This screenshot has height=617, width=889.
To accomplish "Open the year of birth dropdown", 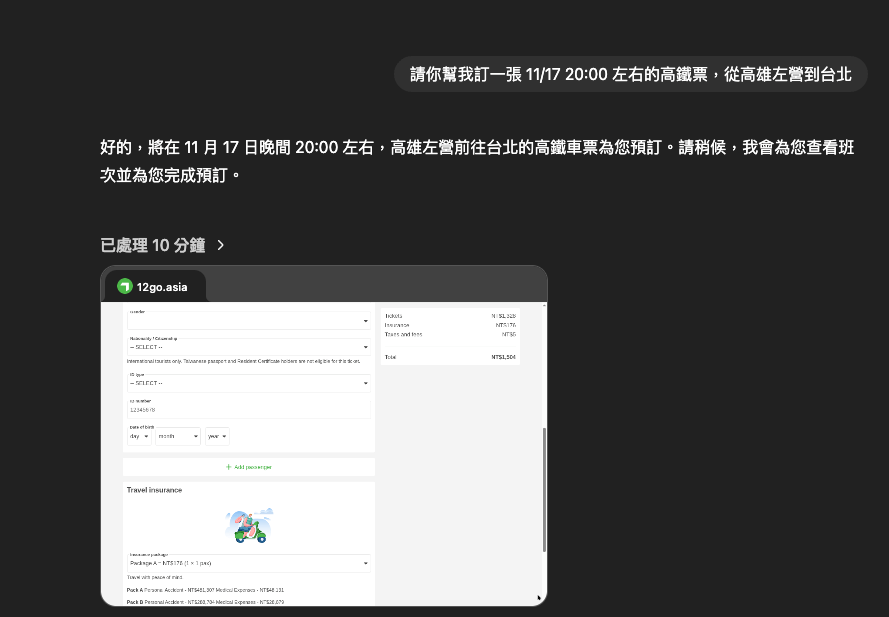I will [x=217, y=436].
